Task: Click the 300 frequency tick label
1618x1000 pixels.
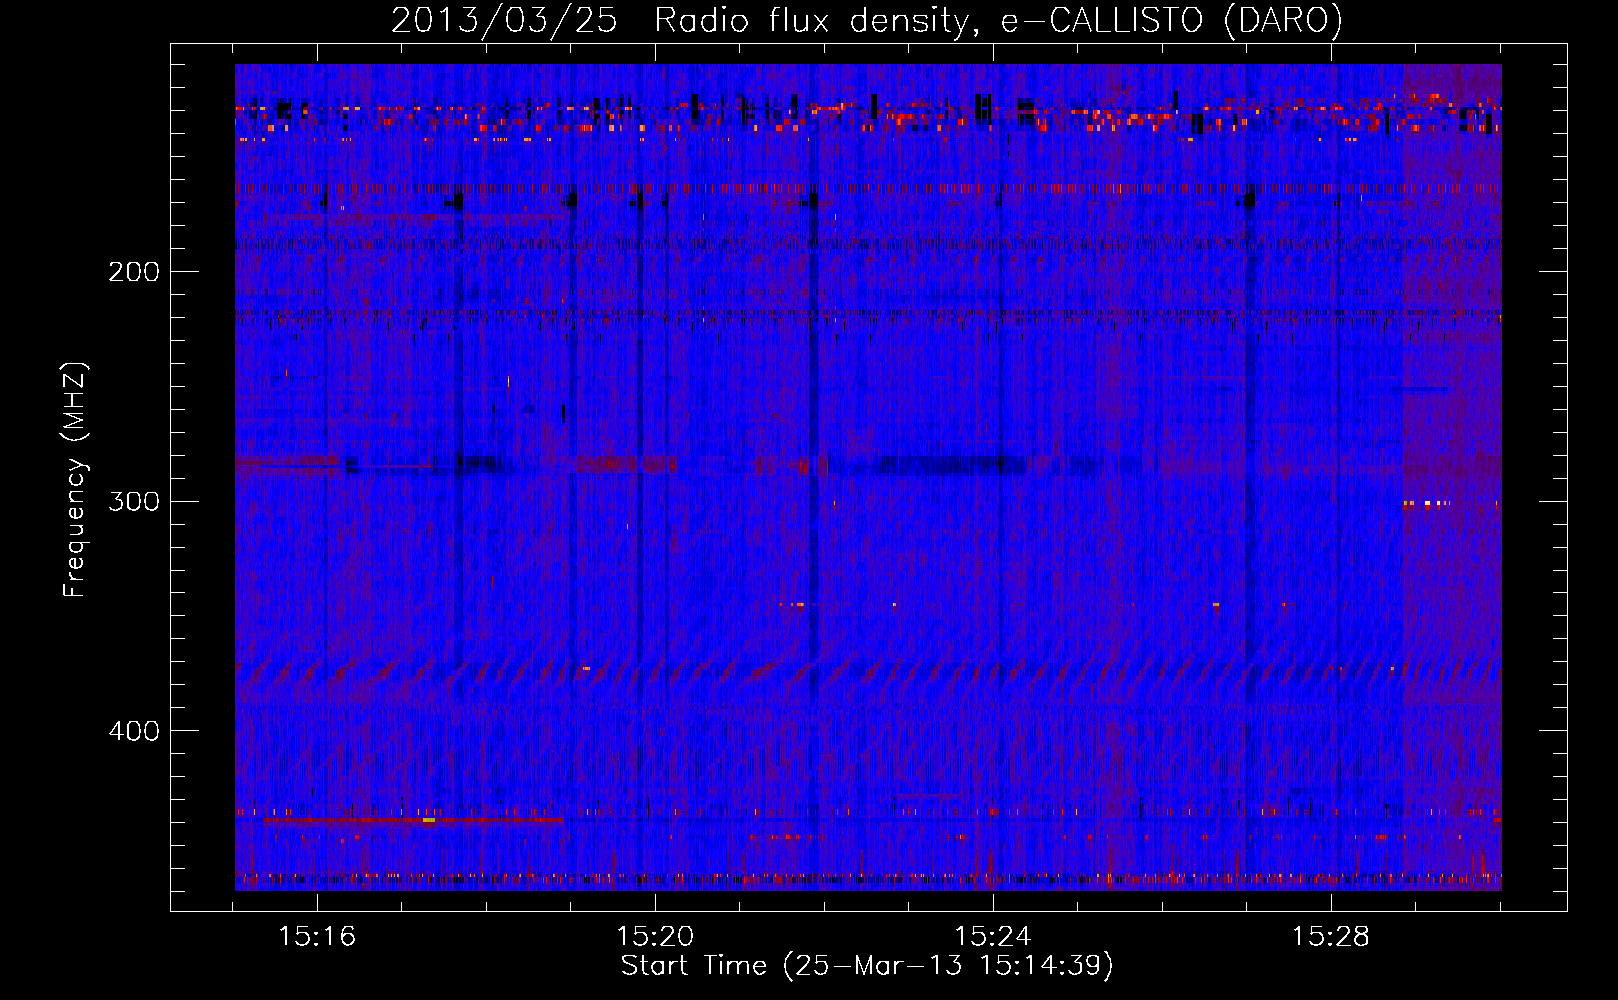Action: [x=134, y=501]
